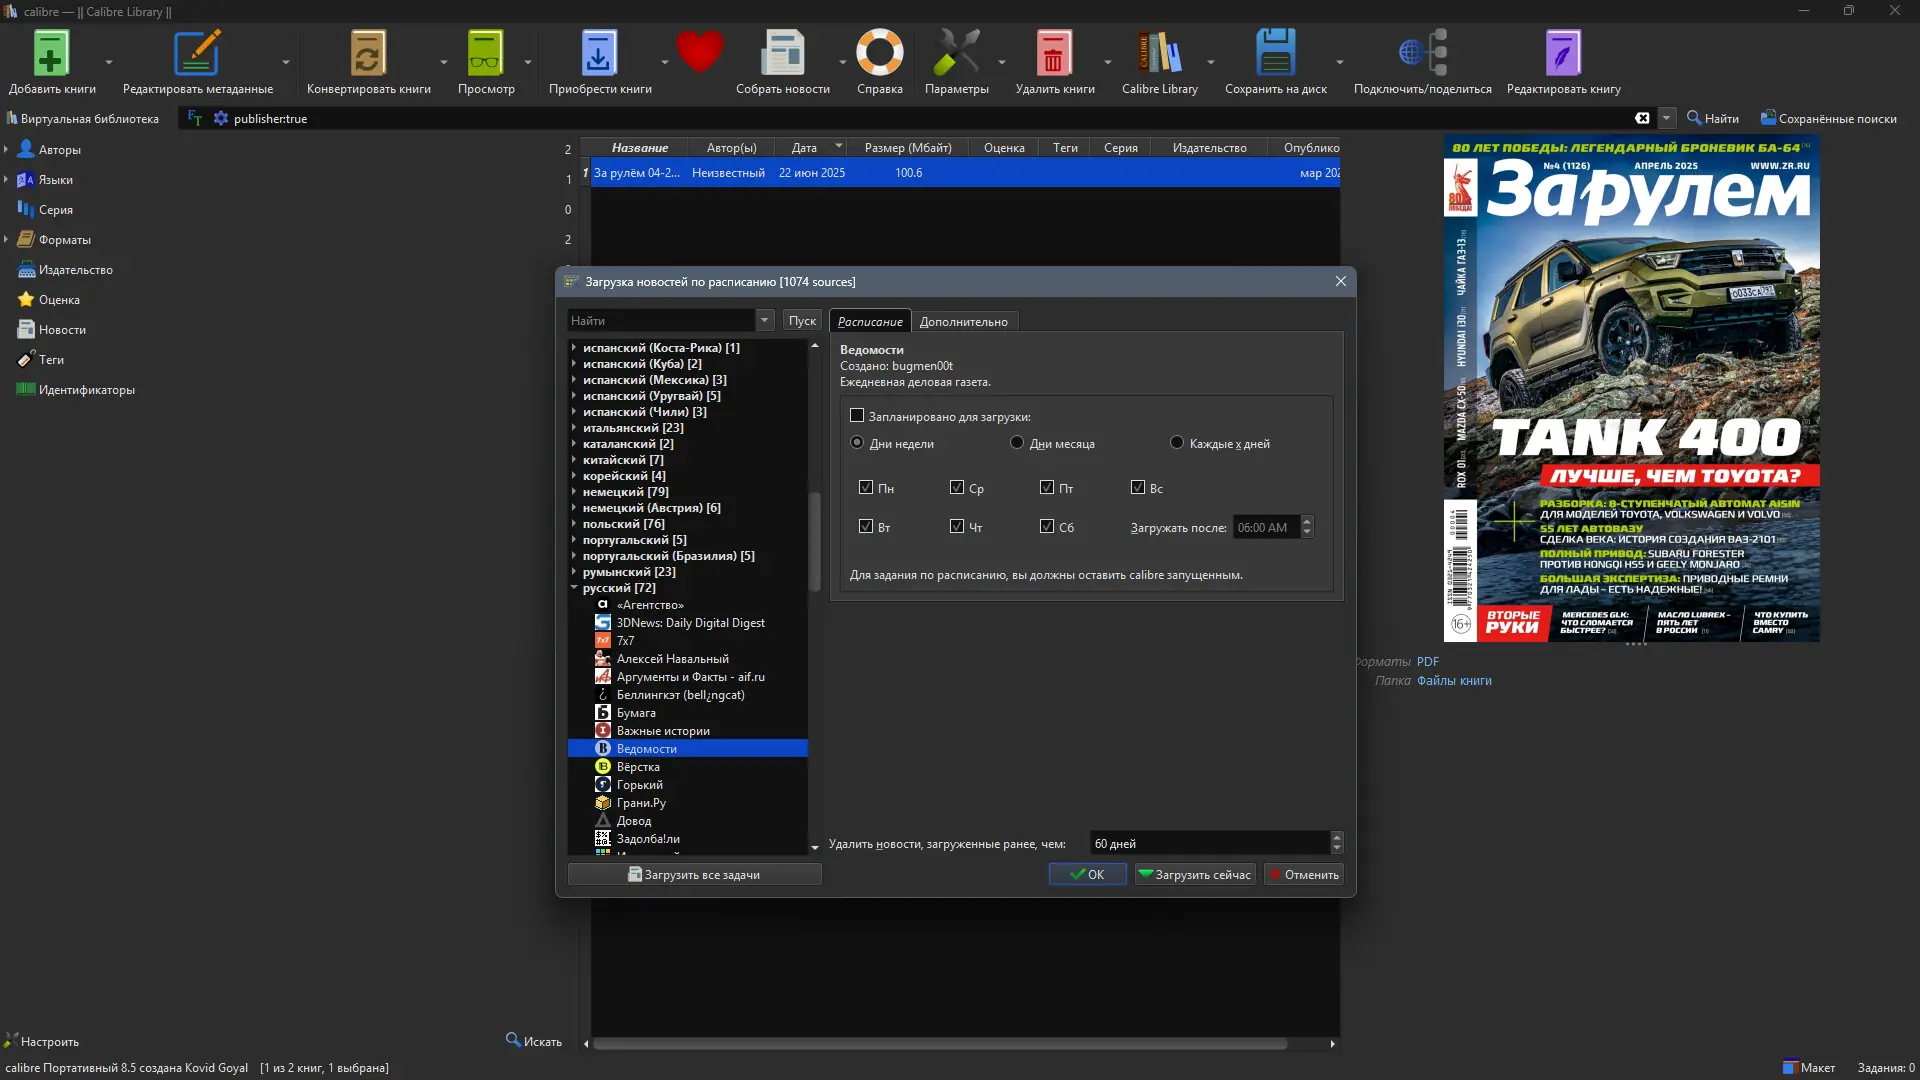The image size is (1920, 1080).
Task: Open the news search field dropdown arrow
Action: (765, 321)
